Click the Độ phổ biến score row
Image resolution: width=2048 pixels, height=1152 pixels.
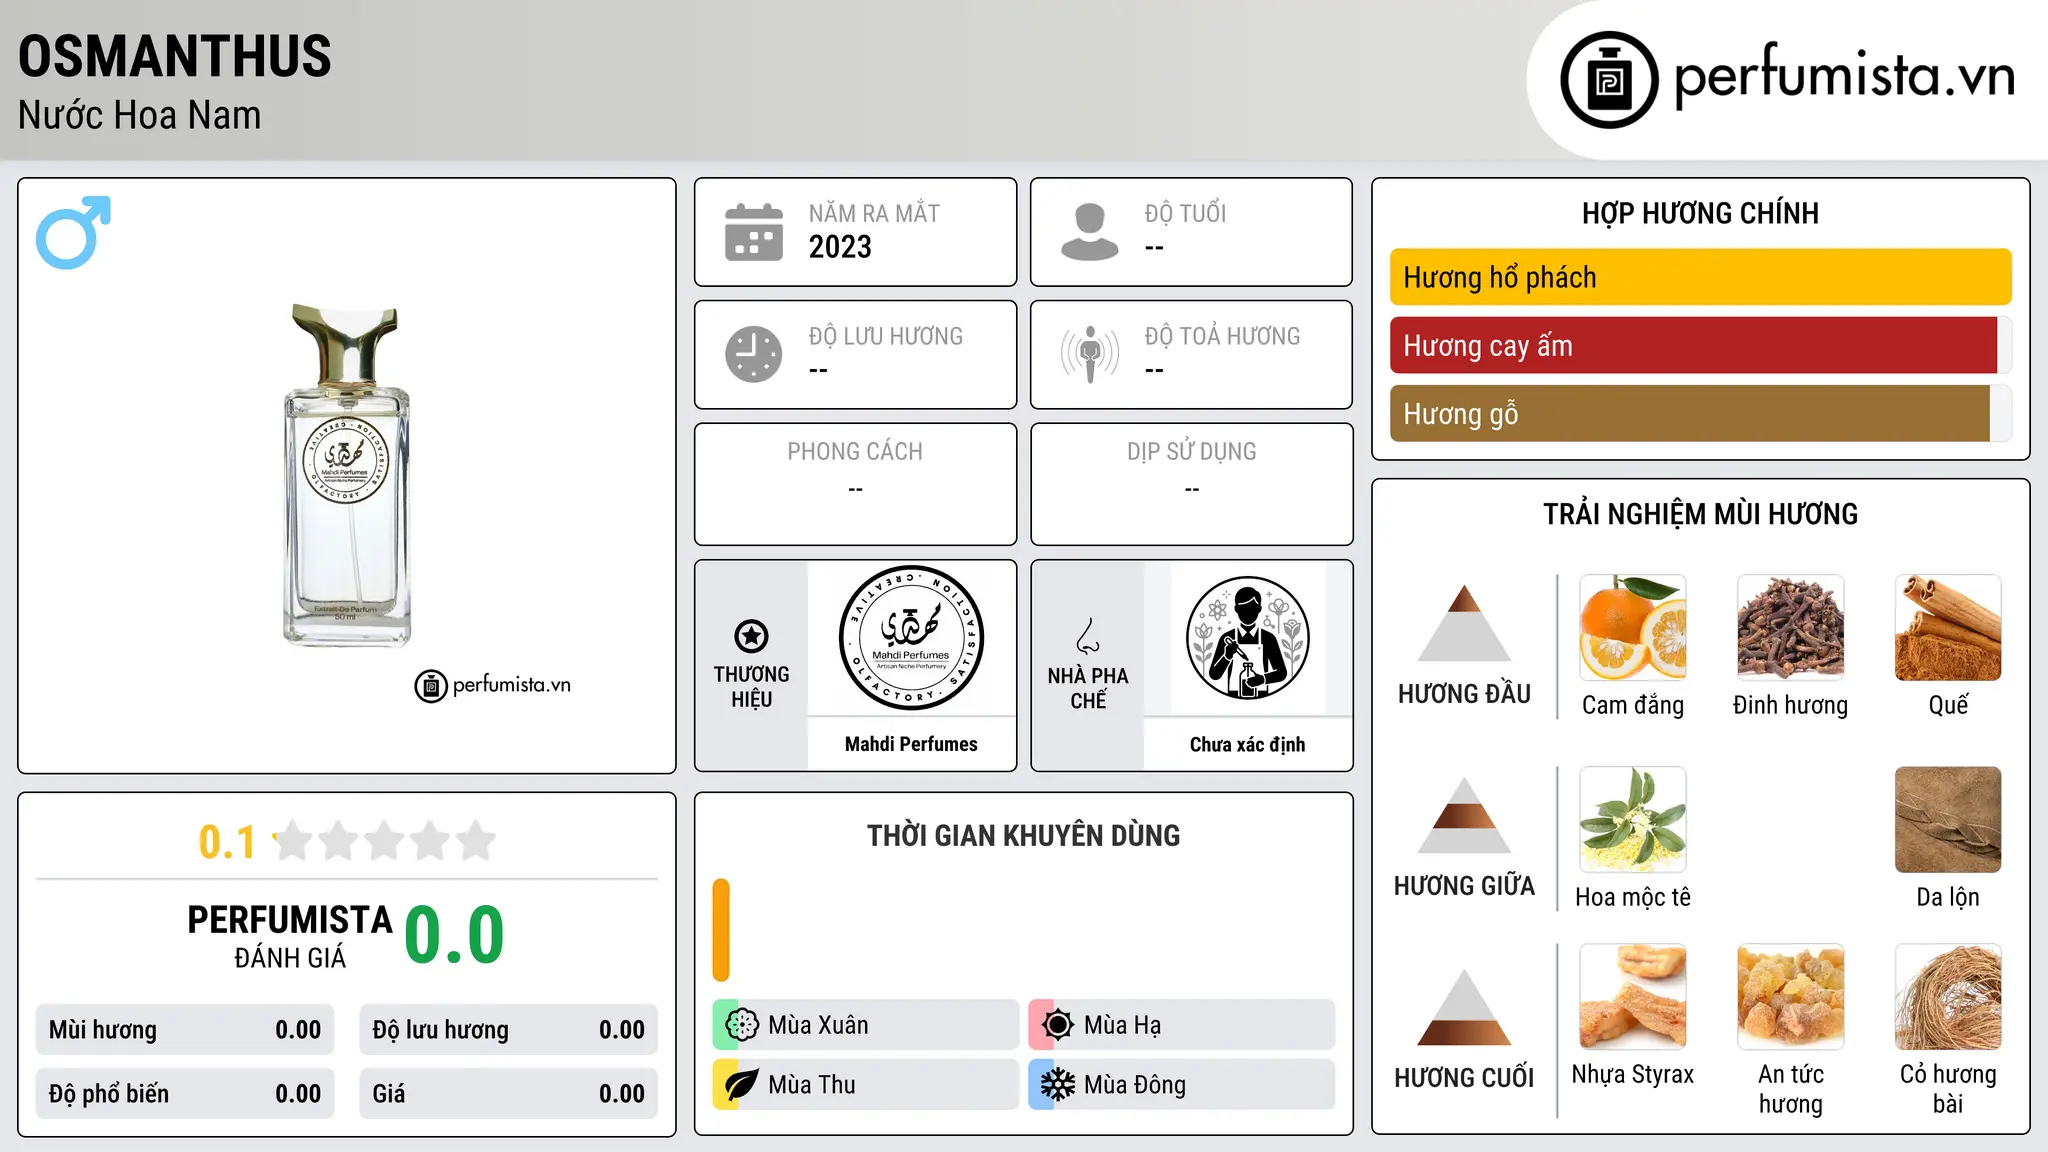185,1094
